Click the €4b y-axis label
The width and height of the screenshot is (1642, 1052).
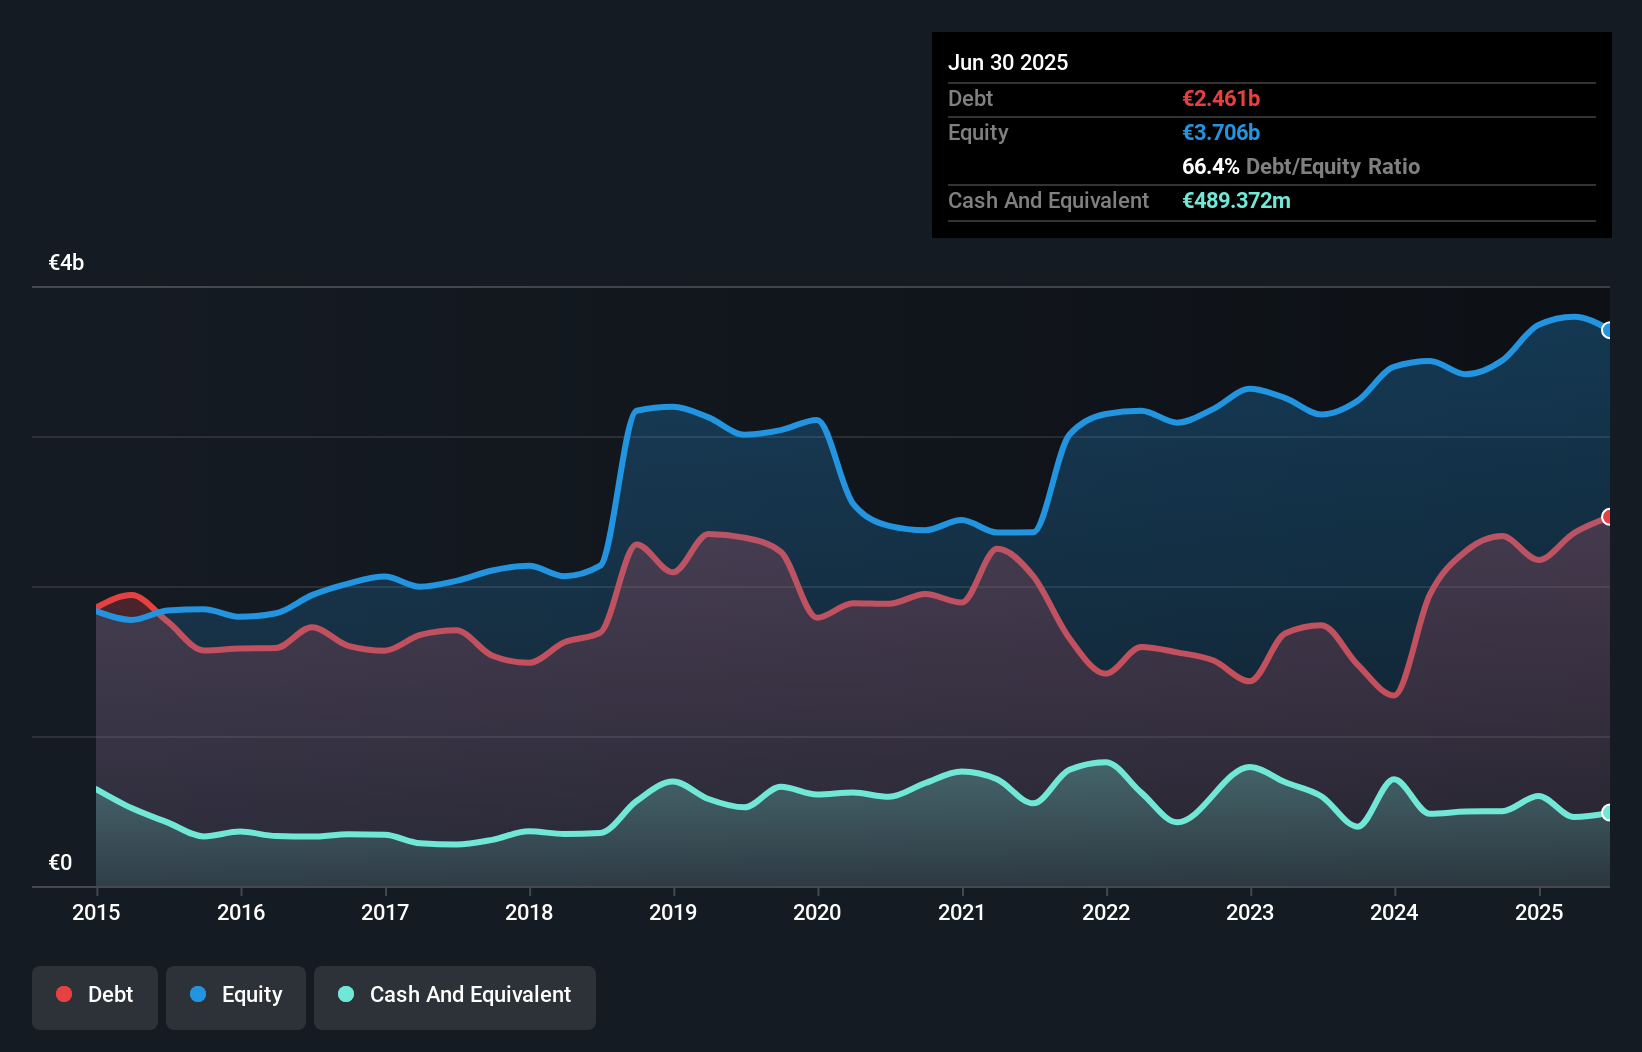coord(67,263)
